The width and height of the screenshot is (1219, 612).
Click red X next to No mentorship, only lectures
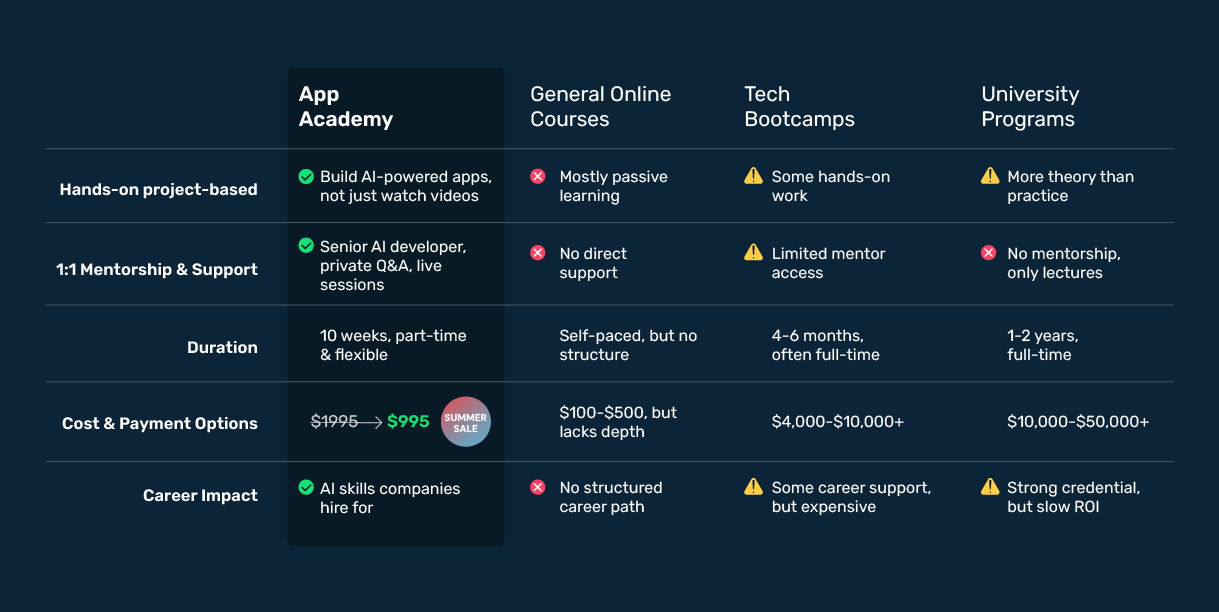989,254
